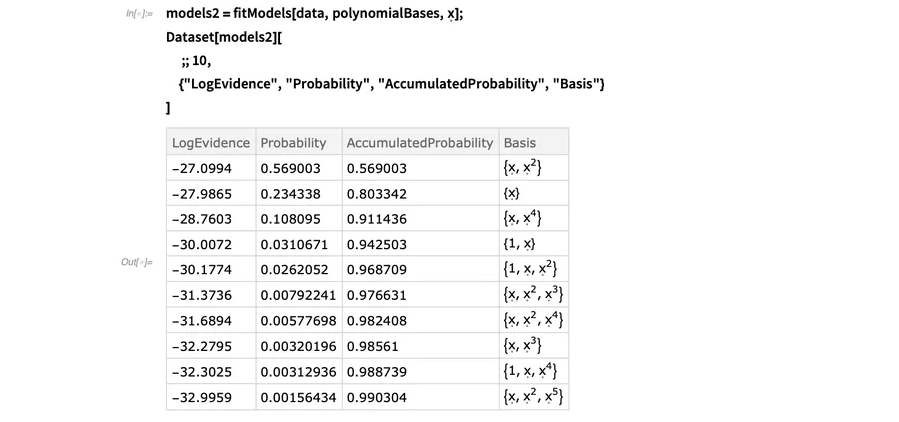Viewport: 899px width, 422px height.
Task: Click the 0.98561 accumulated probability cell
Action: coord(420,346)
